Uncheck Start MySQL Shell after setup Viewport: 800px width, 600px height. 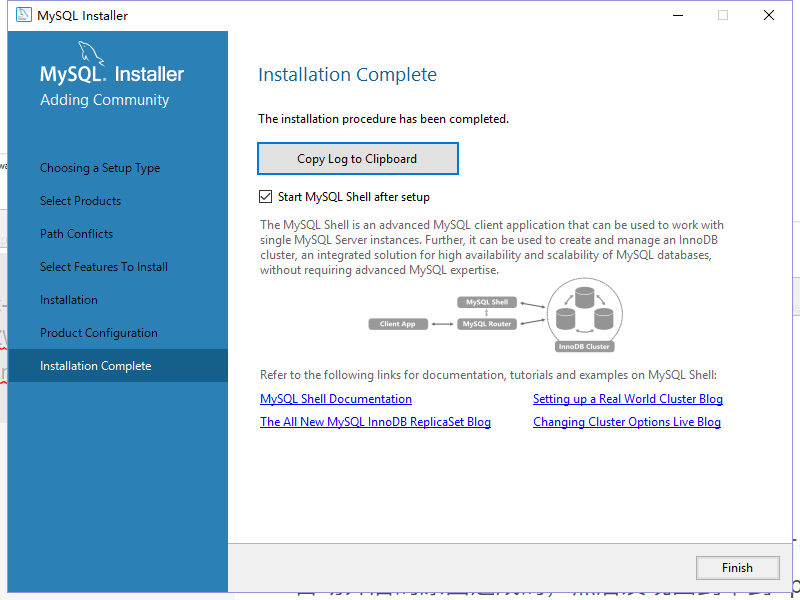pyautogui.click(x=265, y=196)
